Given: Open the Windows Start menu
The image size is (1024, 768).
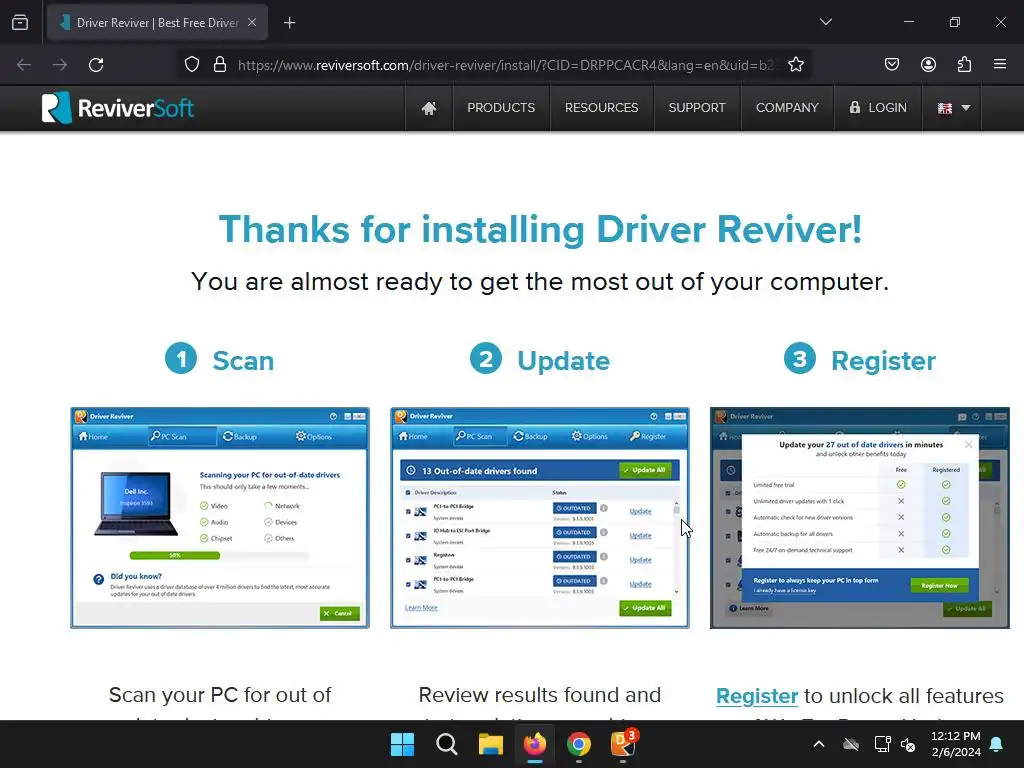Looking at the screenshot, I should pos(402,744).
